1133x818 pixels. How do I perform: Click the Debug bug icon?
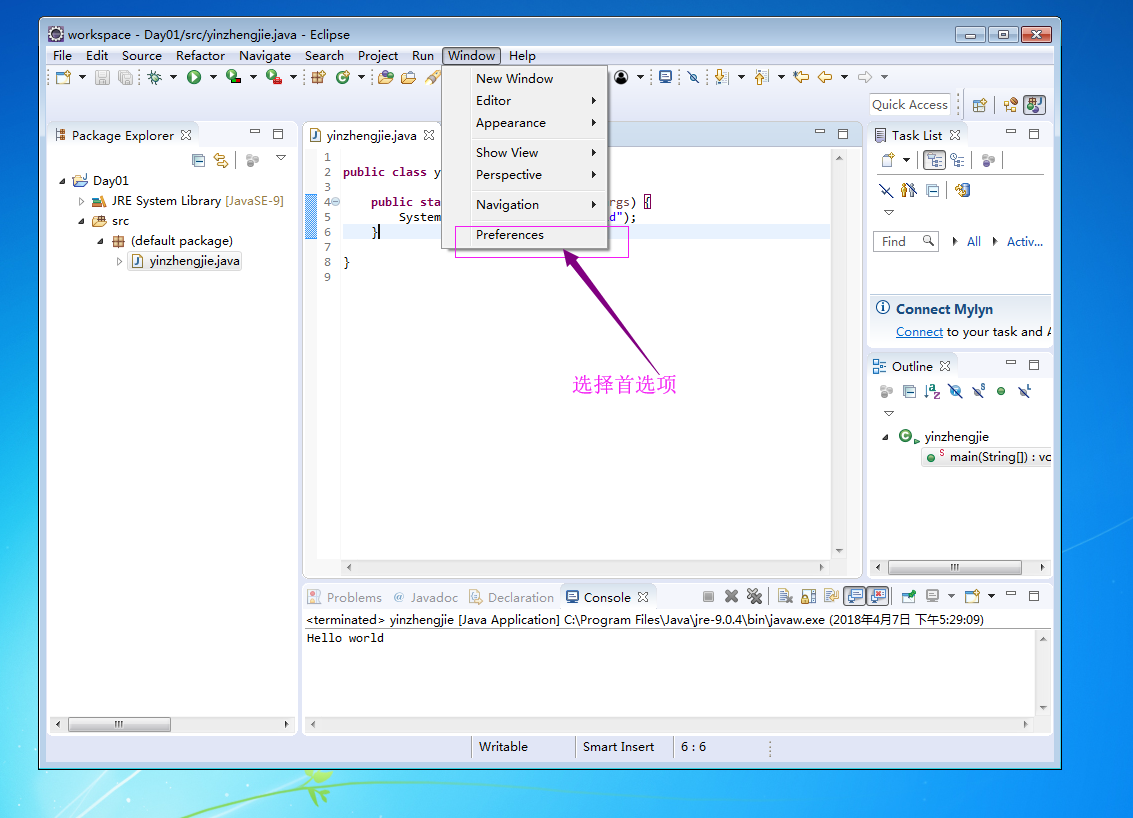154,77
